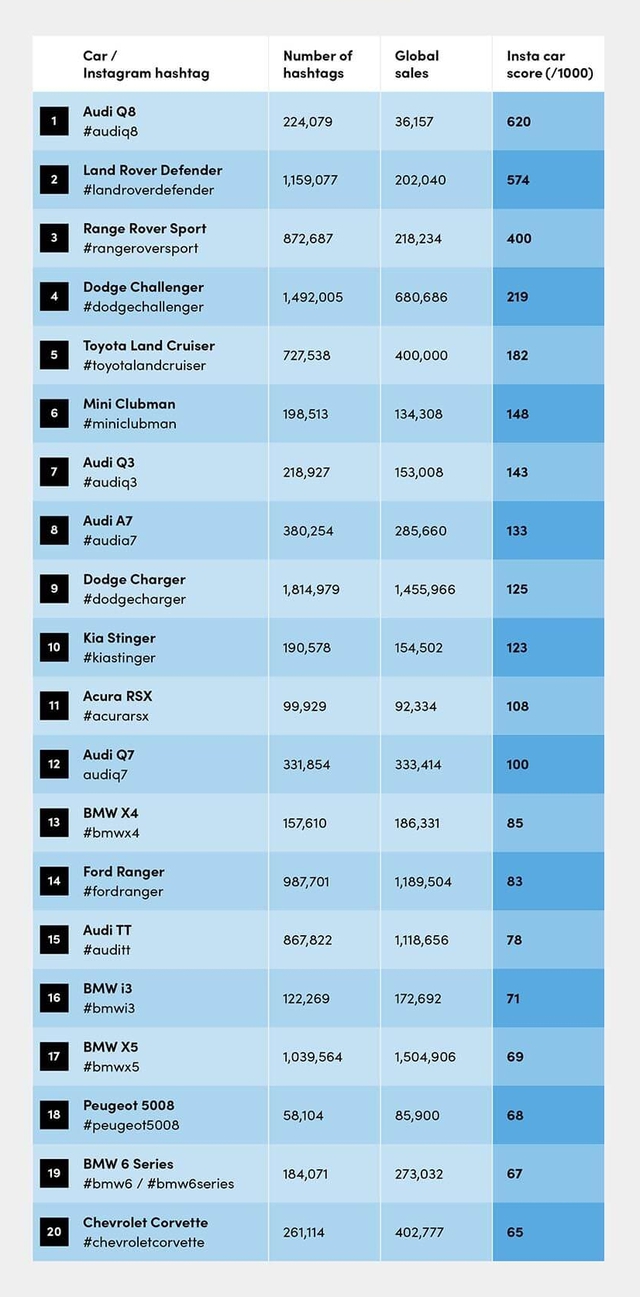Click the 620 score cell for Audi Q8
The width and height of the screenshot is (640, 1297).
tap(519, 121)
